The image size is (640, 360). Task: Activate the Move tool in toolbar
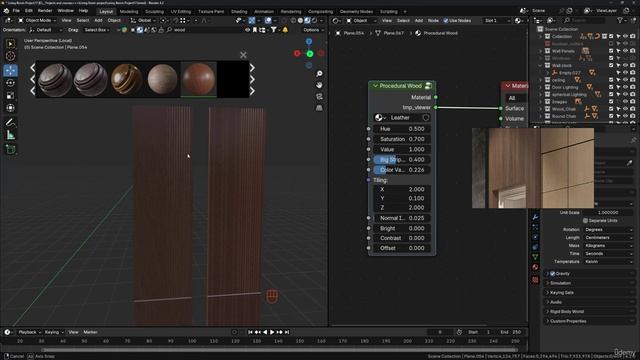[x=11, y=70]
